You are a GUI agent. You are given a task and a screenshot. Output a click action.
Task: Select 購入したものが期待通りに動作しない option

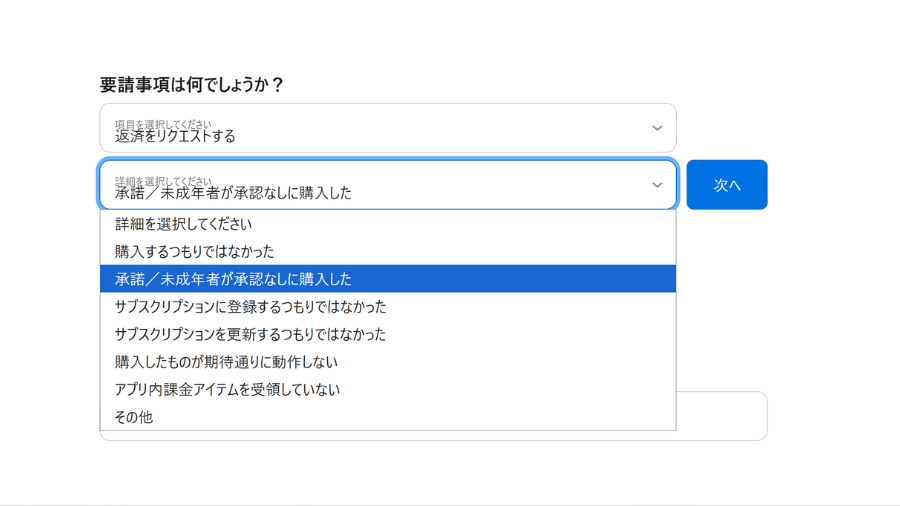click(x=227, y=362)
